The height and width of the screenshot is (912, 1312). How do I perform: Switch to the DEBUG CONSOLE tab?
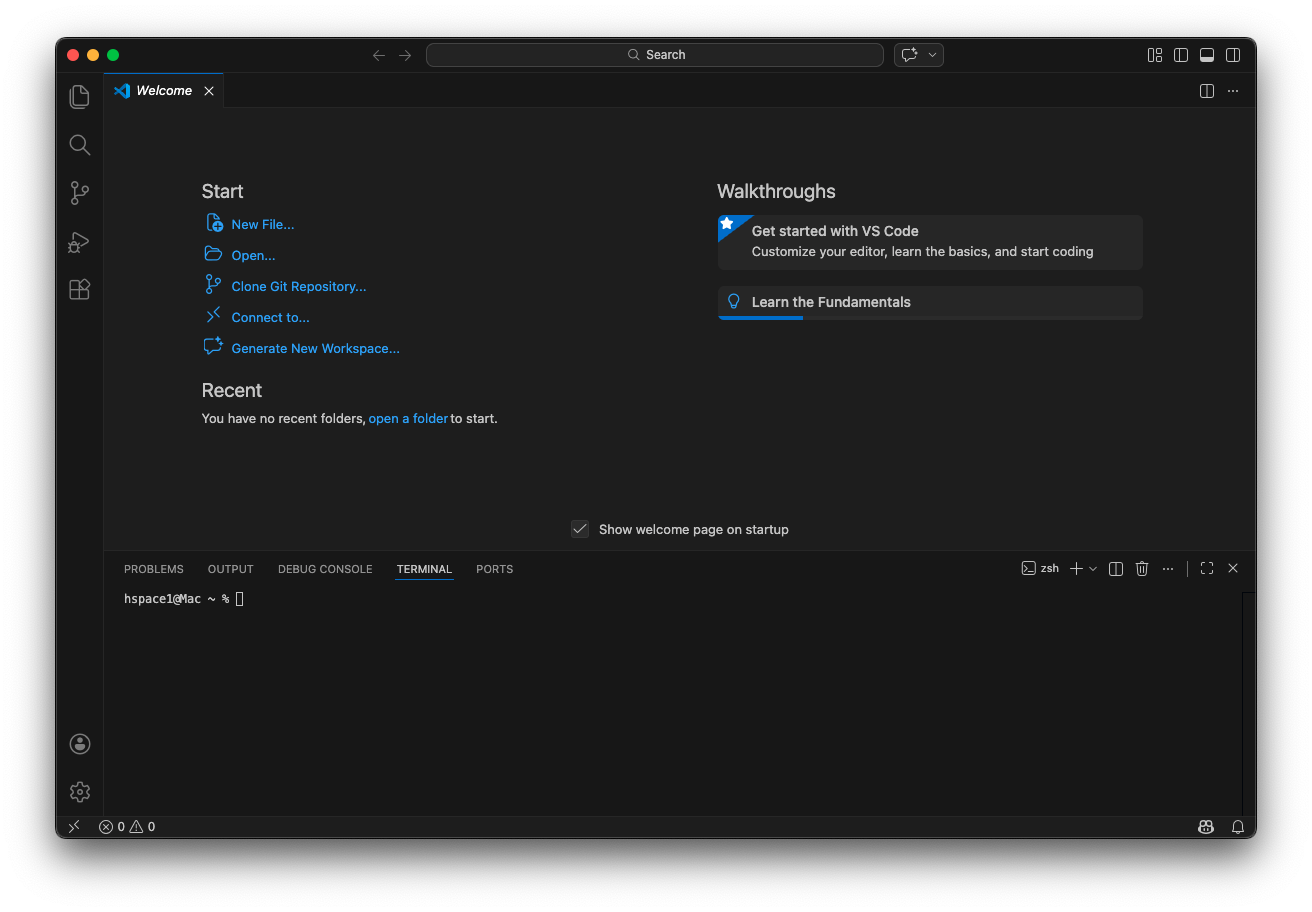325,569
